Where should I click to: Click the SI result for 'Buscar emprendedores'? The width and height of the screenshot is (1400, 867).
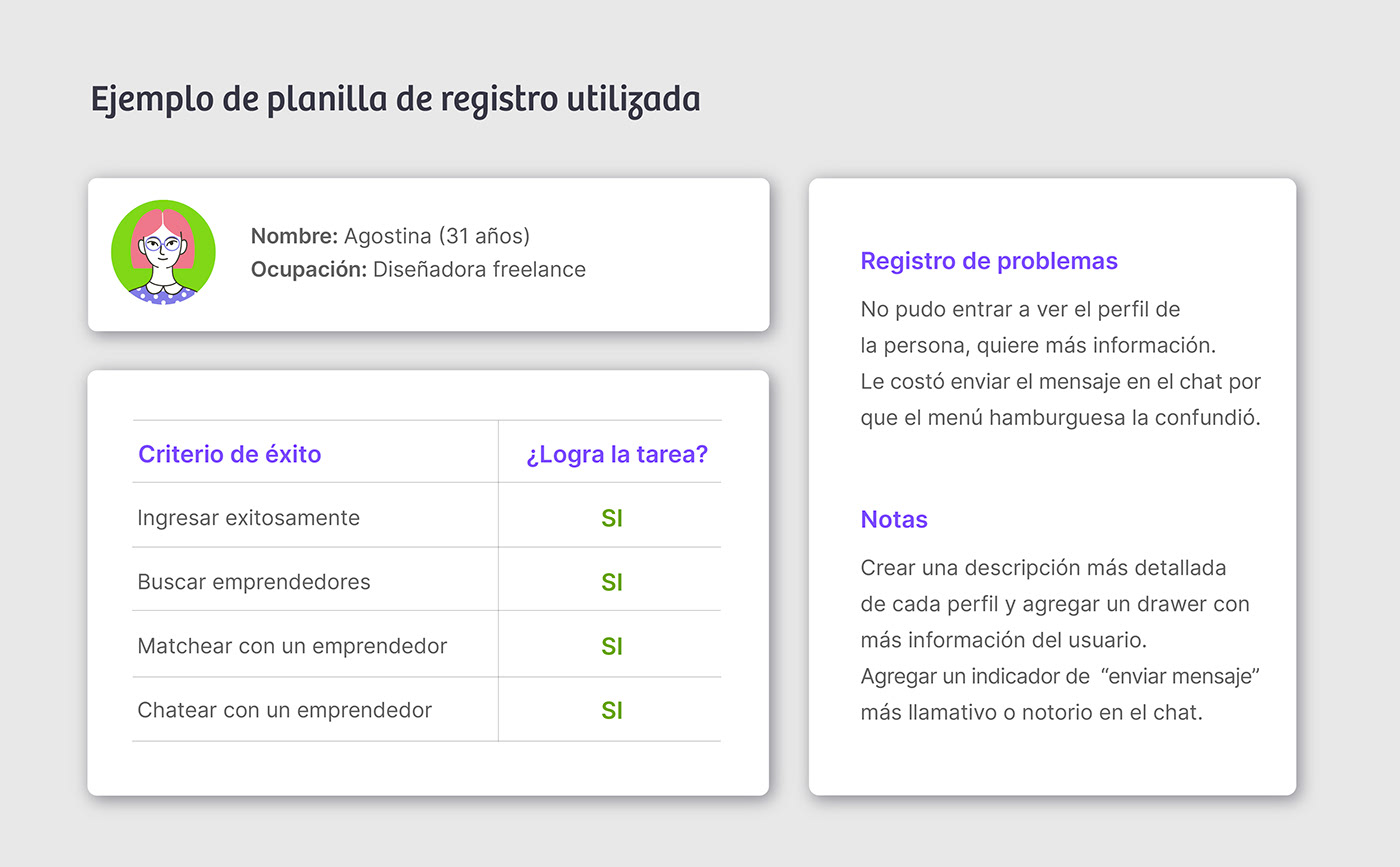pos(612,582)
